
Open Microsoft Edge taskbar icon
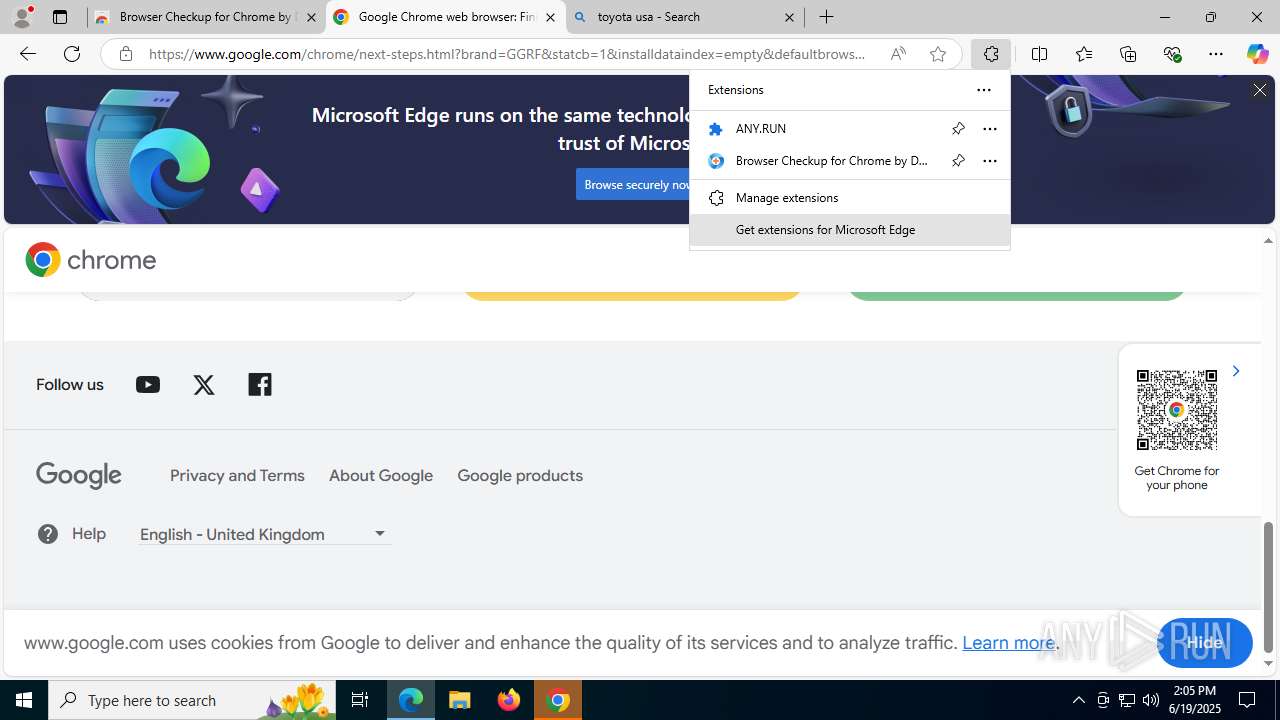411,700
